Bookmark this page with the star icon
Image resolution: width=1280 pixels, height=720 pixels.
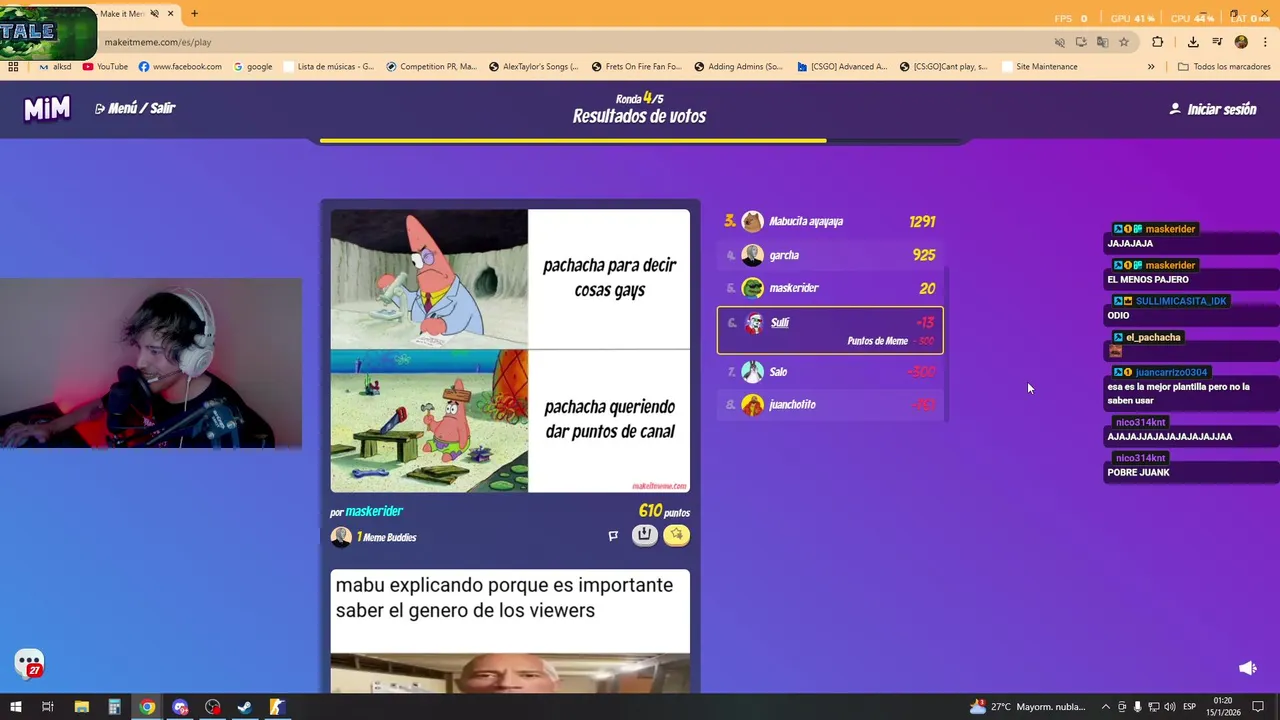click(x=1124, y=42)
